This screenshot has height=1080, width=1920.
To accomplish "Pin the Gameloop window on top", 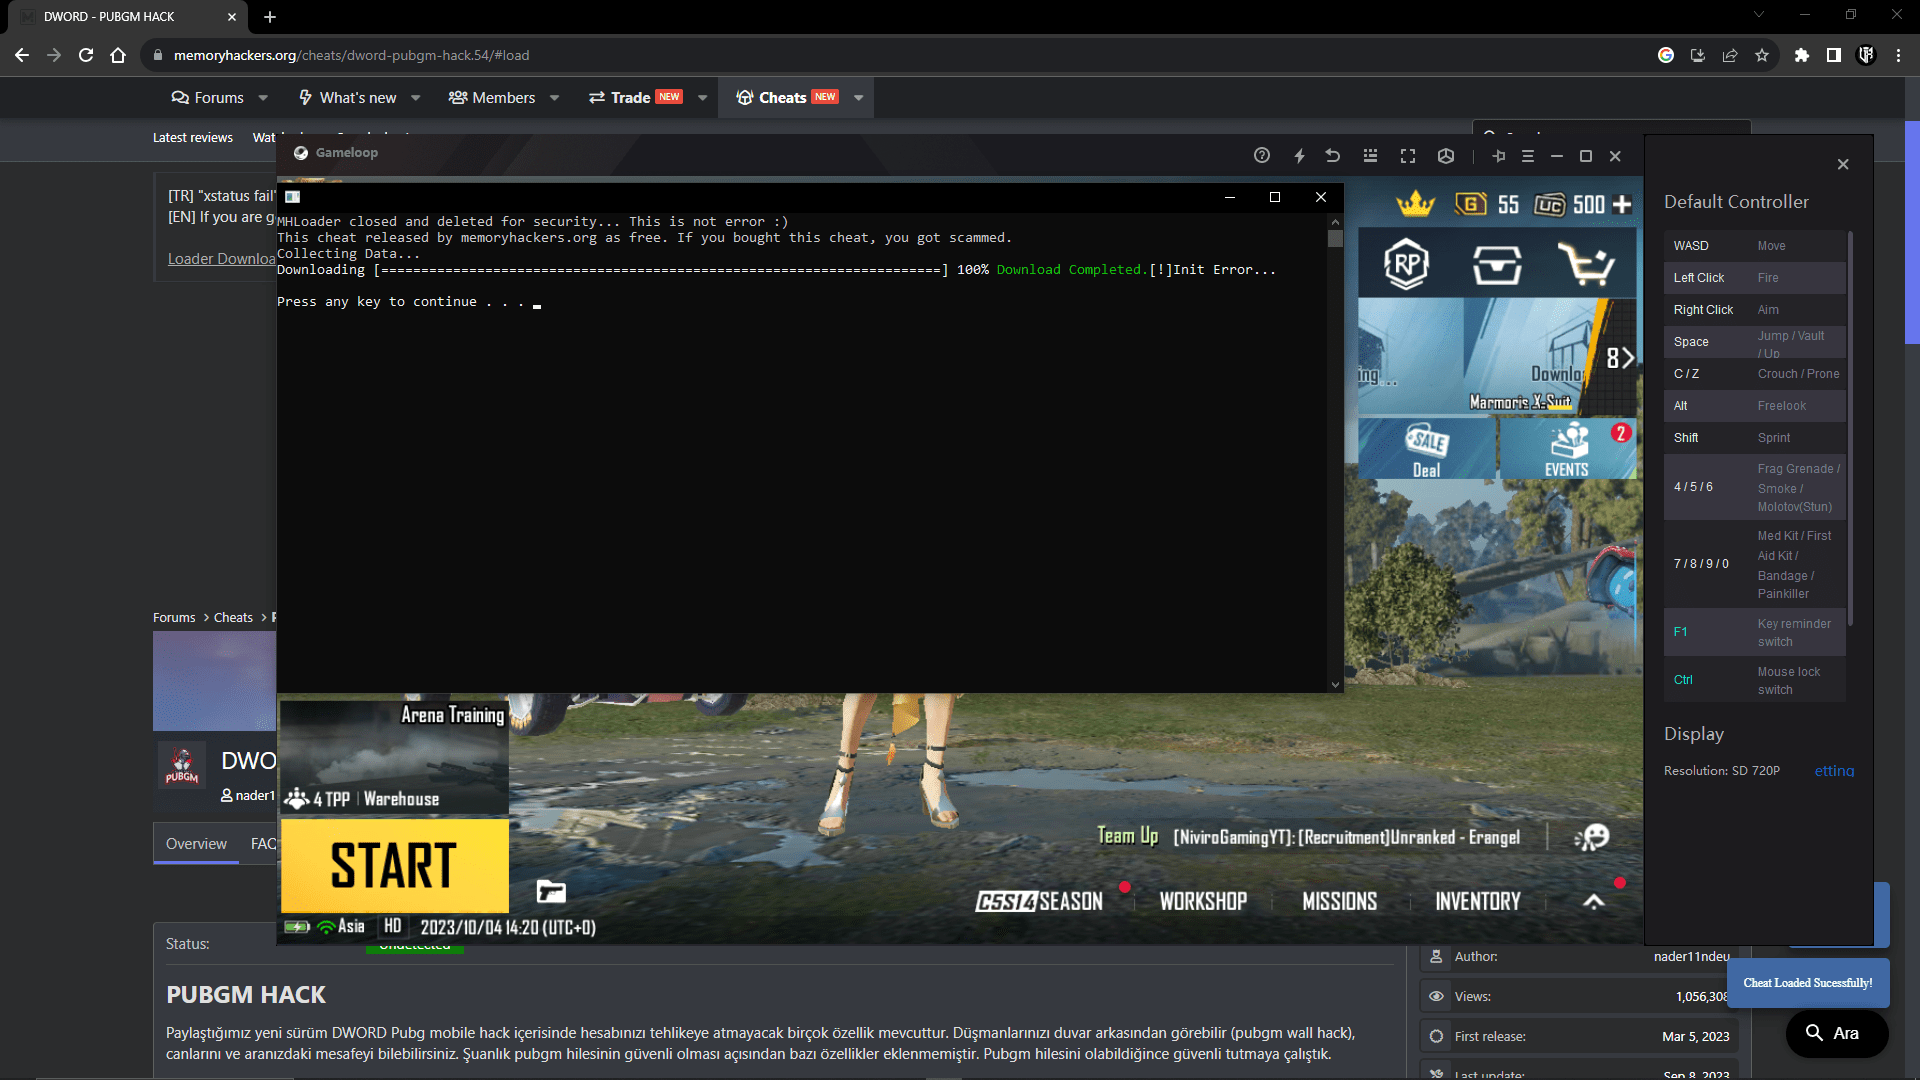I will tap(1498, 156).
